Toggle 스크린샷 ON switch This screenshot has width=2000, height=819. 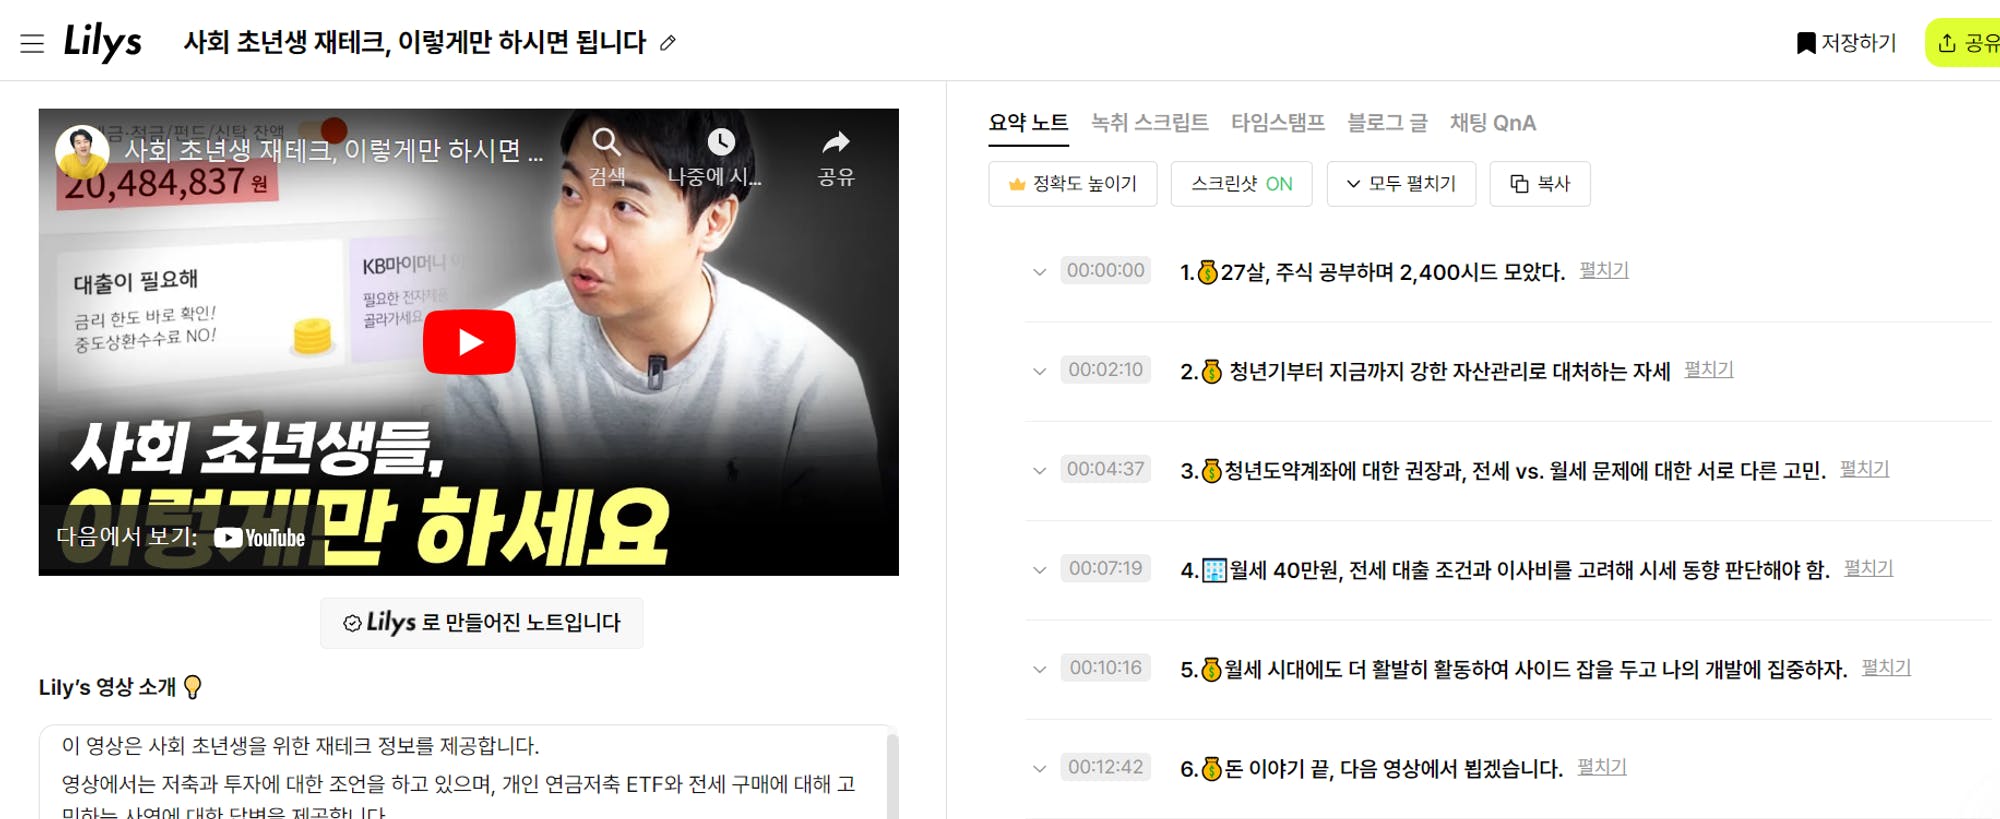pos(1241,184)
